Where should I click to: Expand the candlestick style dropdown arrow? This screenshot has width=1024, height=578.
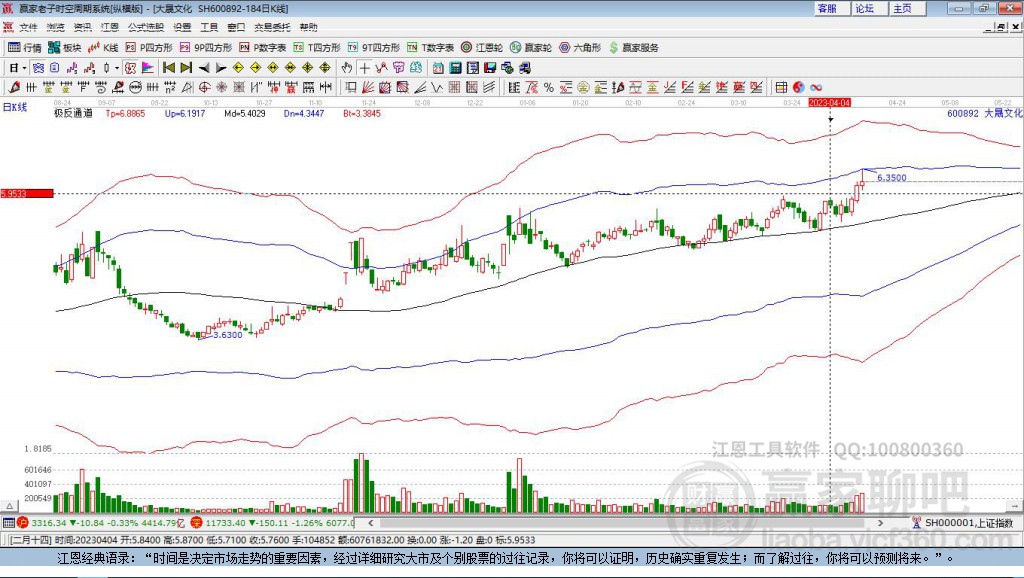coord(117,68)
